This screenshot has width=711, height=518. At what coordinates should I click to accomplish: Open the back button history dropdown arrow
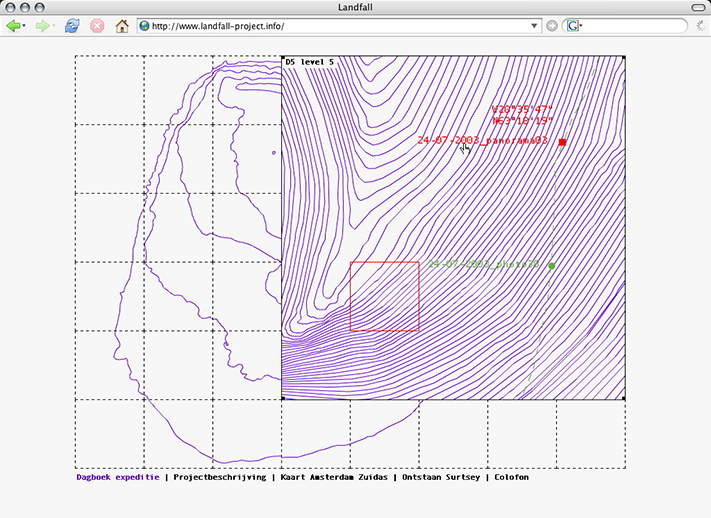click(26, 26)
